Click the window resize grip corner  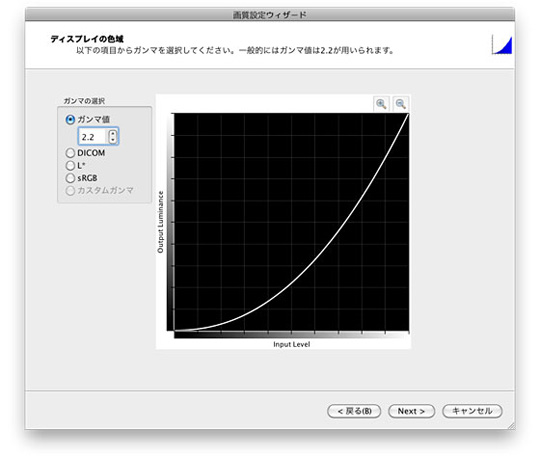click(511, 425)
